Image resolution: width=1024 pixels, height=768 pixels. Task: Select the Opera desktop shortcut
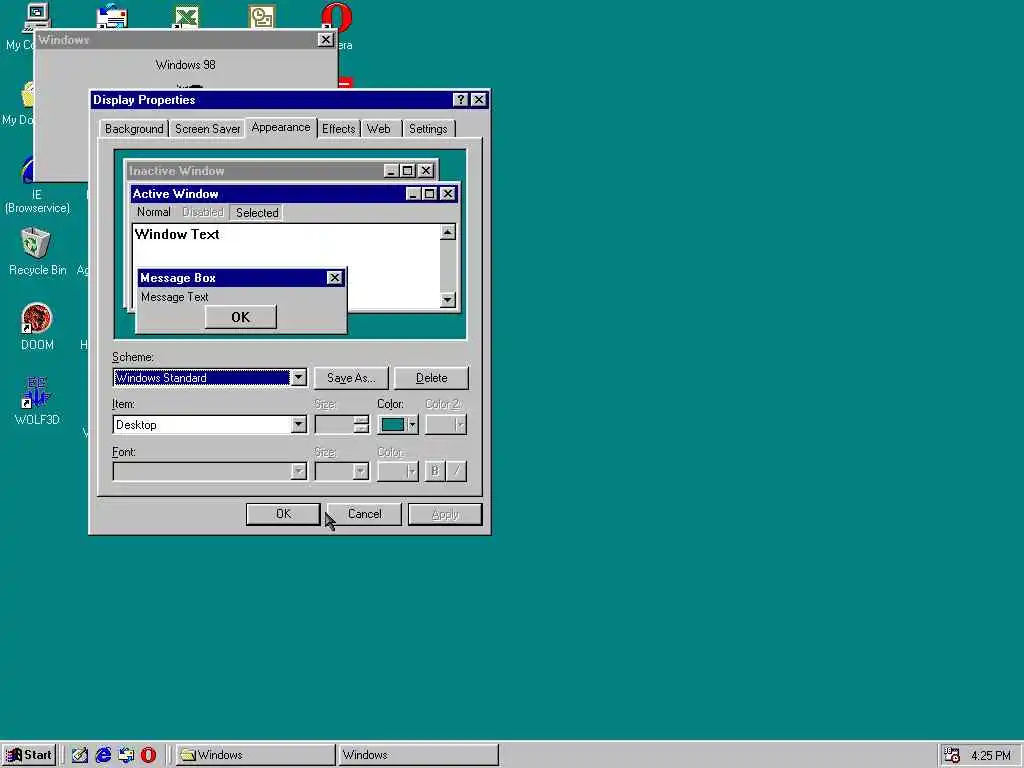click(336, 16)
